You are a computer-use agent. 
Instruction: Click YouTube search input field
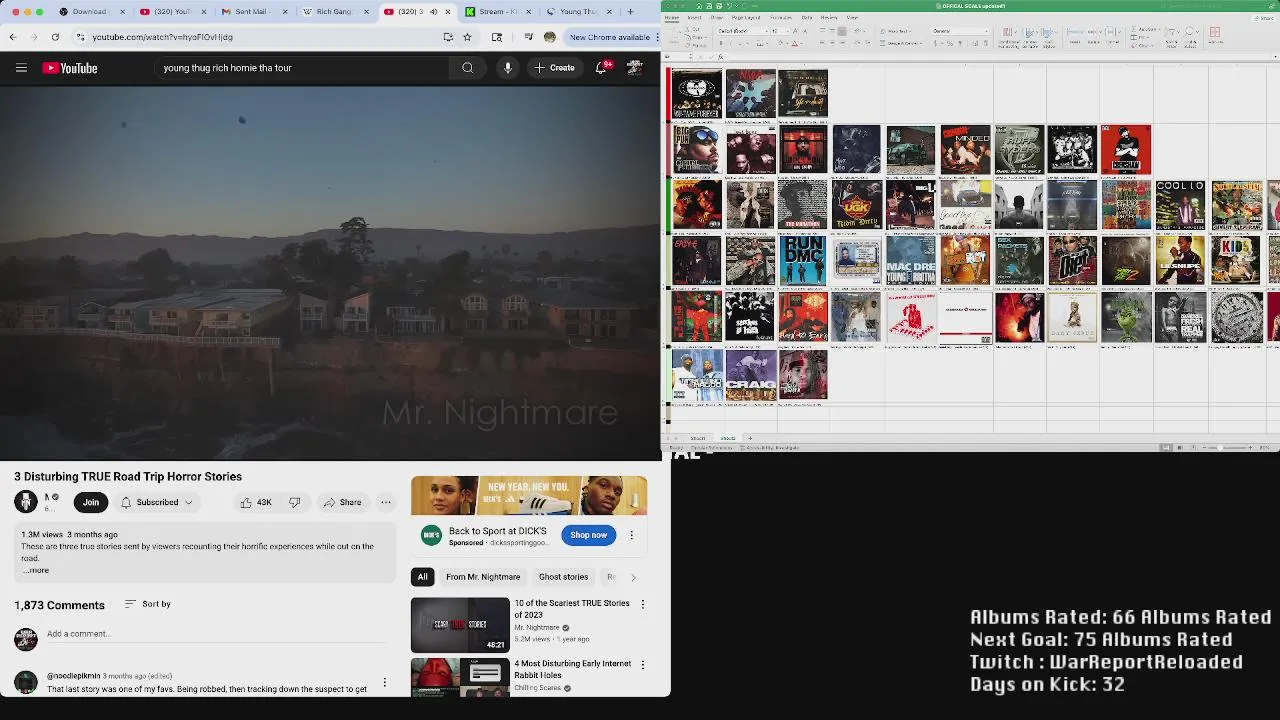[x=300, y=68]
